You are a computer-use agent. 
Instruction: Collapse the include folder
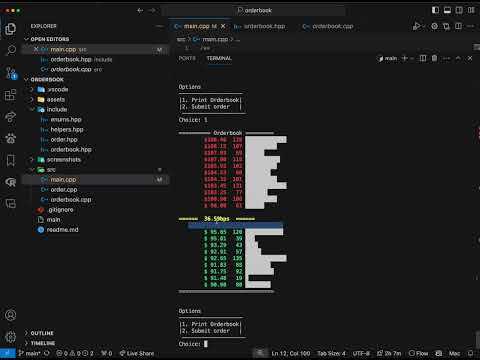point(57,110)
